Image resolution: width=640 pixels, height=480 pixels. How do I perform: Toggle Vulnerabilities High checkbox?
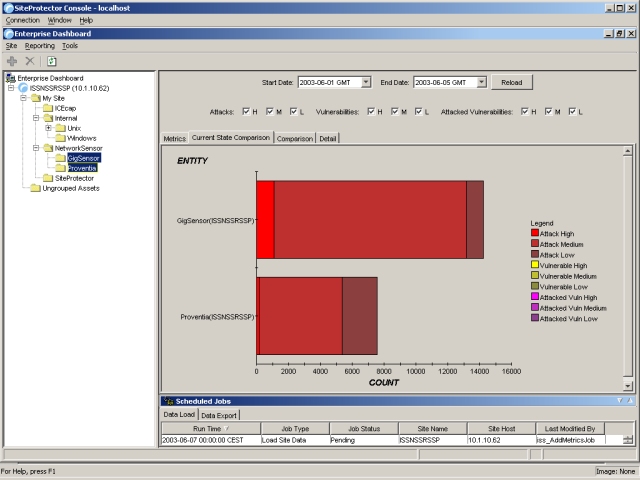pyautogui.click(x=371, y=111)
